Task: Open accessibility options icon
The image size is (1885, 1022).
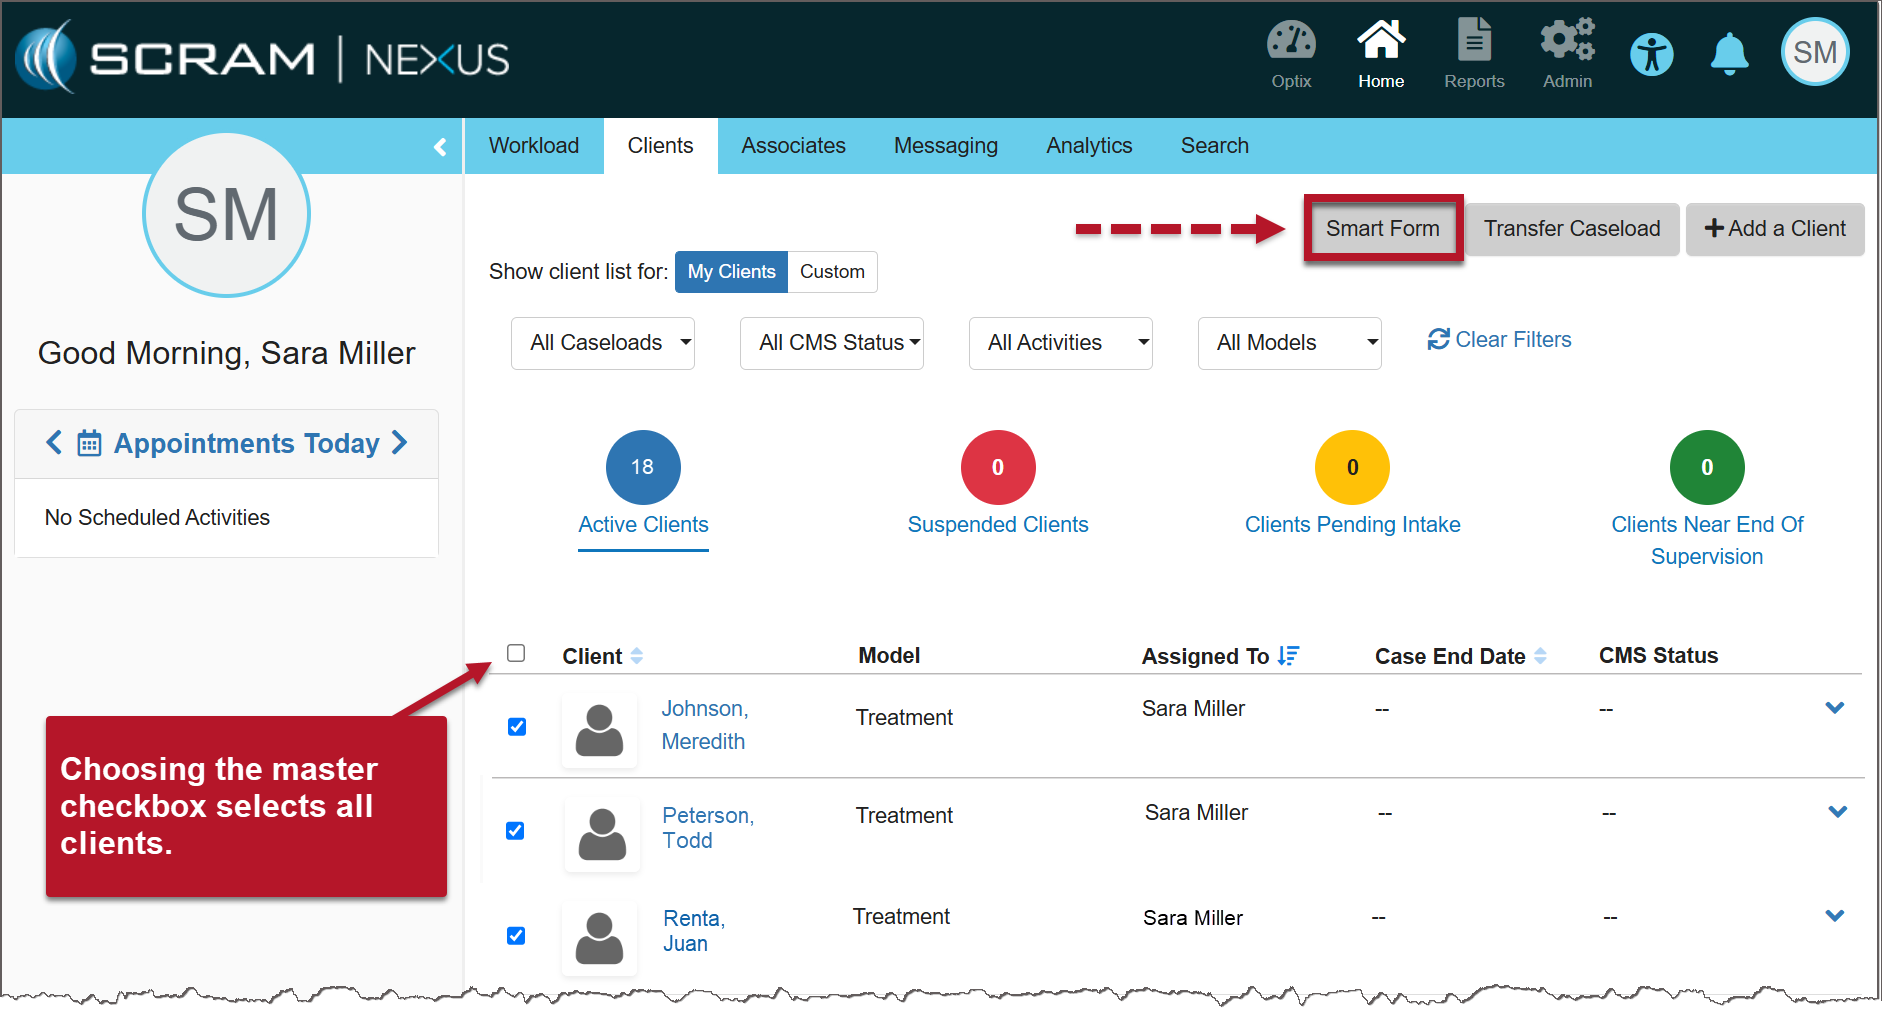Action: point(1651,54)
